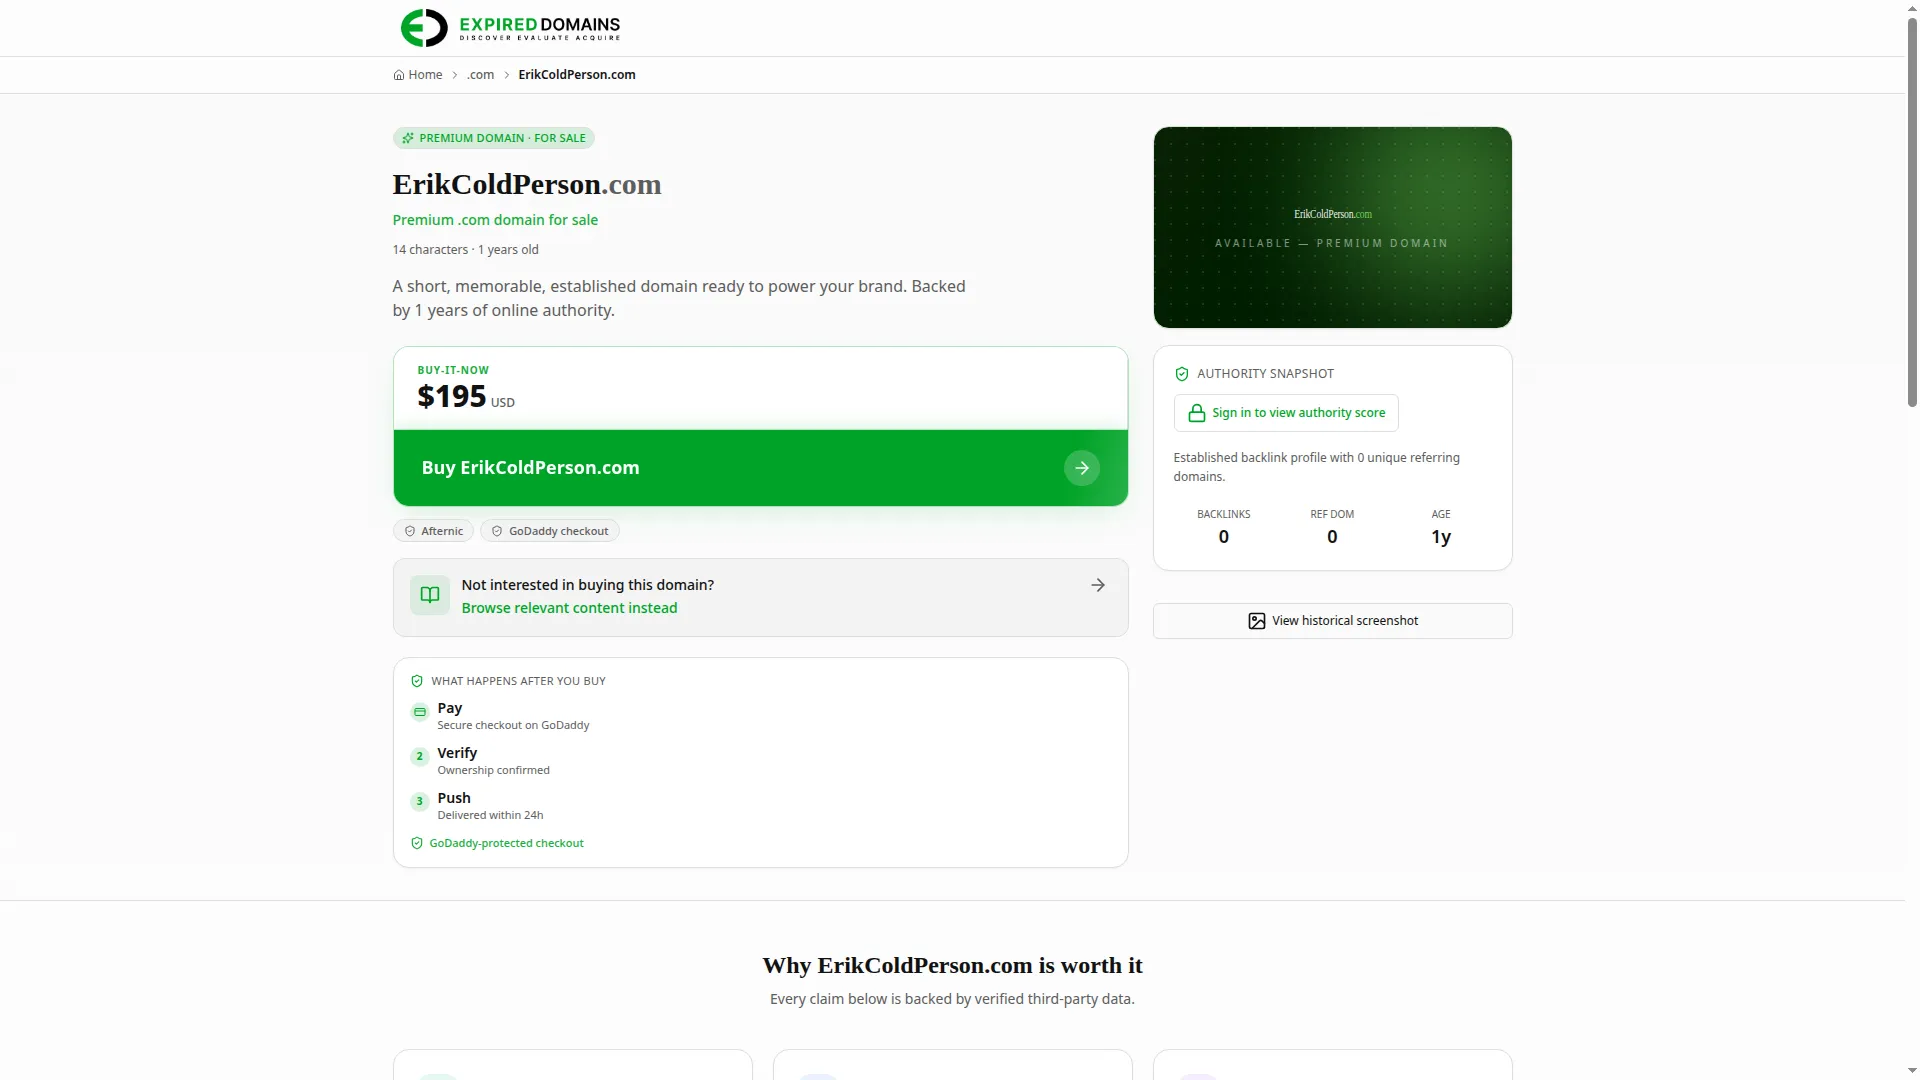Click the shield icon by What Happens heading
The width and height of the screenshot is (1920, 1080).
[x=417, y=681]
